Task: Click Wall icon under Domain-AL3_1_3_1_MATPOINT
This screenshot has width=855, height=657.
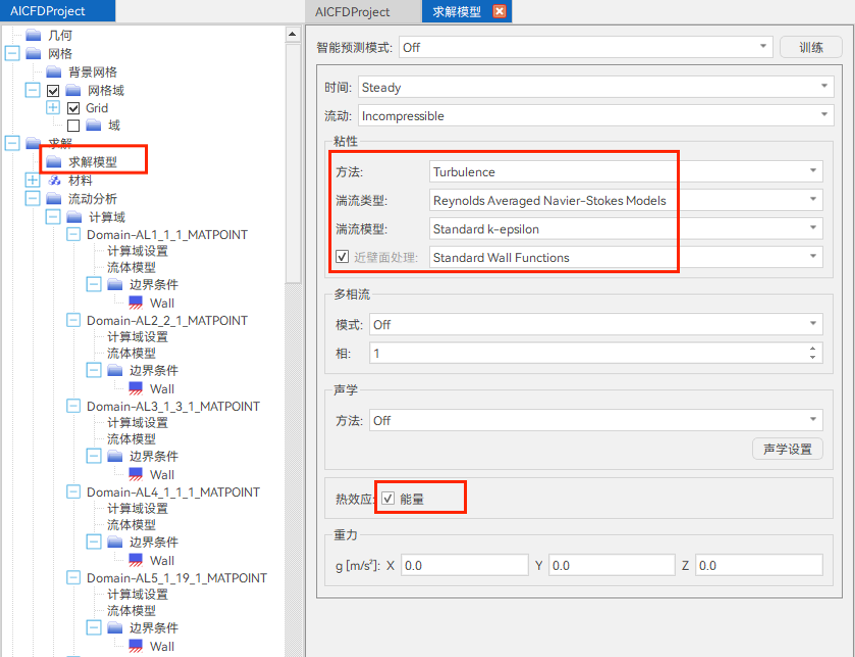Action: (135, 474)
